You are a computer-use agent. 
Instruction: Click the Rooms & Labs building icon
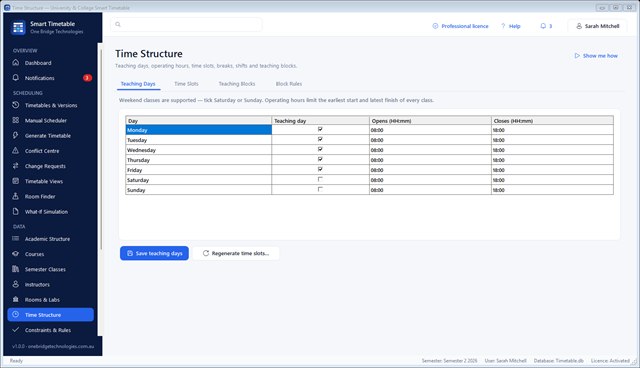(x=16, y=299)
